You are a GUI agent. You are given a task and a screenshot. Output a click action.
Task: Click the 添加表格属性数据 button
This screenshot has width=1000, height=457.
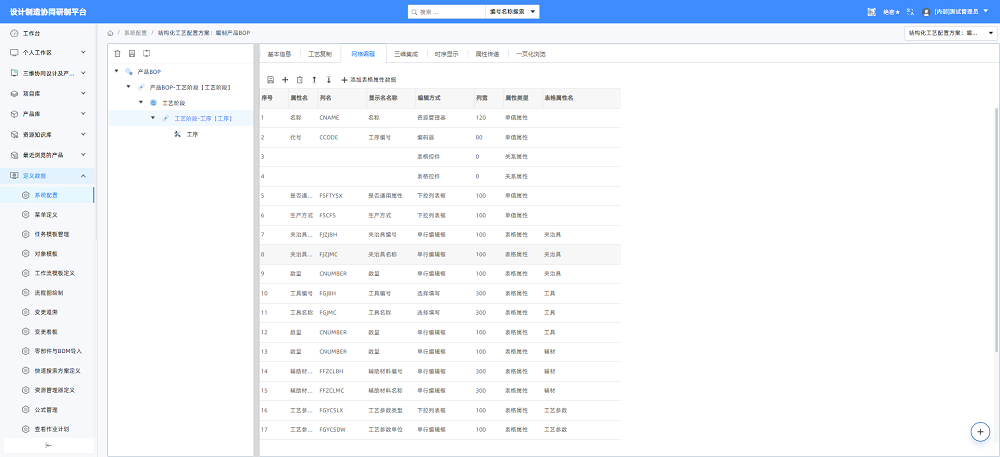click(369, 80)
